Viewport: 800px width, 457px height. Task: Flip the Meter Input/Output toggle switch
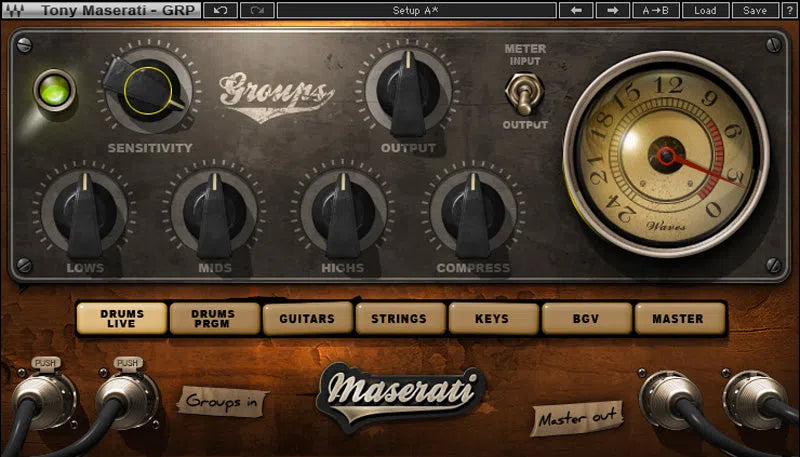[x=525, y=95]
